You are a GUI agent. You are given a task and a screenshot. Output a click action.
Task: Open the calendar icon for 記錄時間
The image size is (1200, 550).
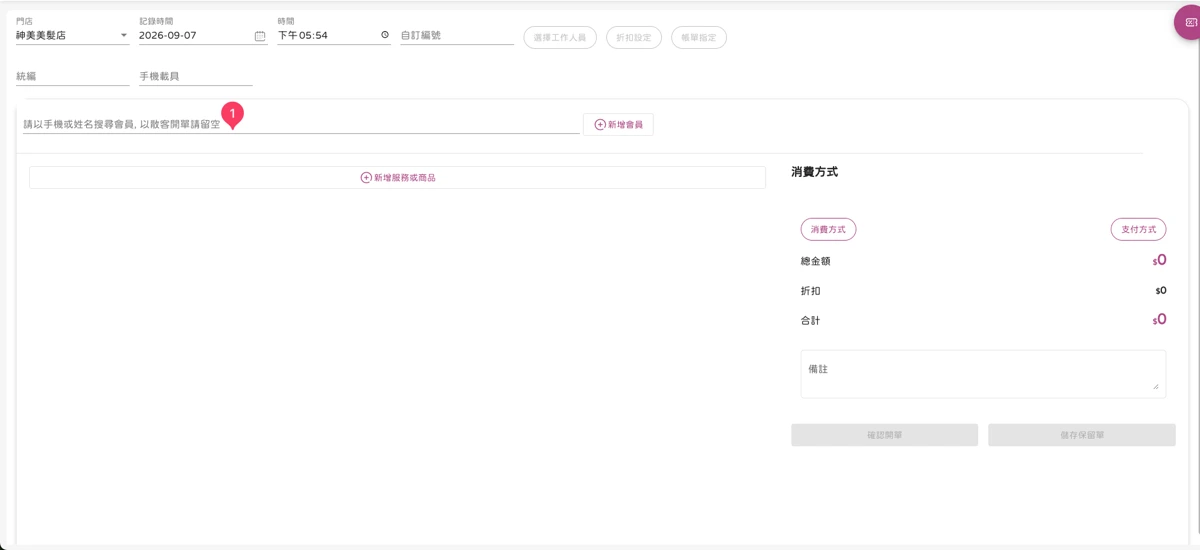(x=260, y=36)
